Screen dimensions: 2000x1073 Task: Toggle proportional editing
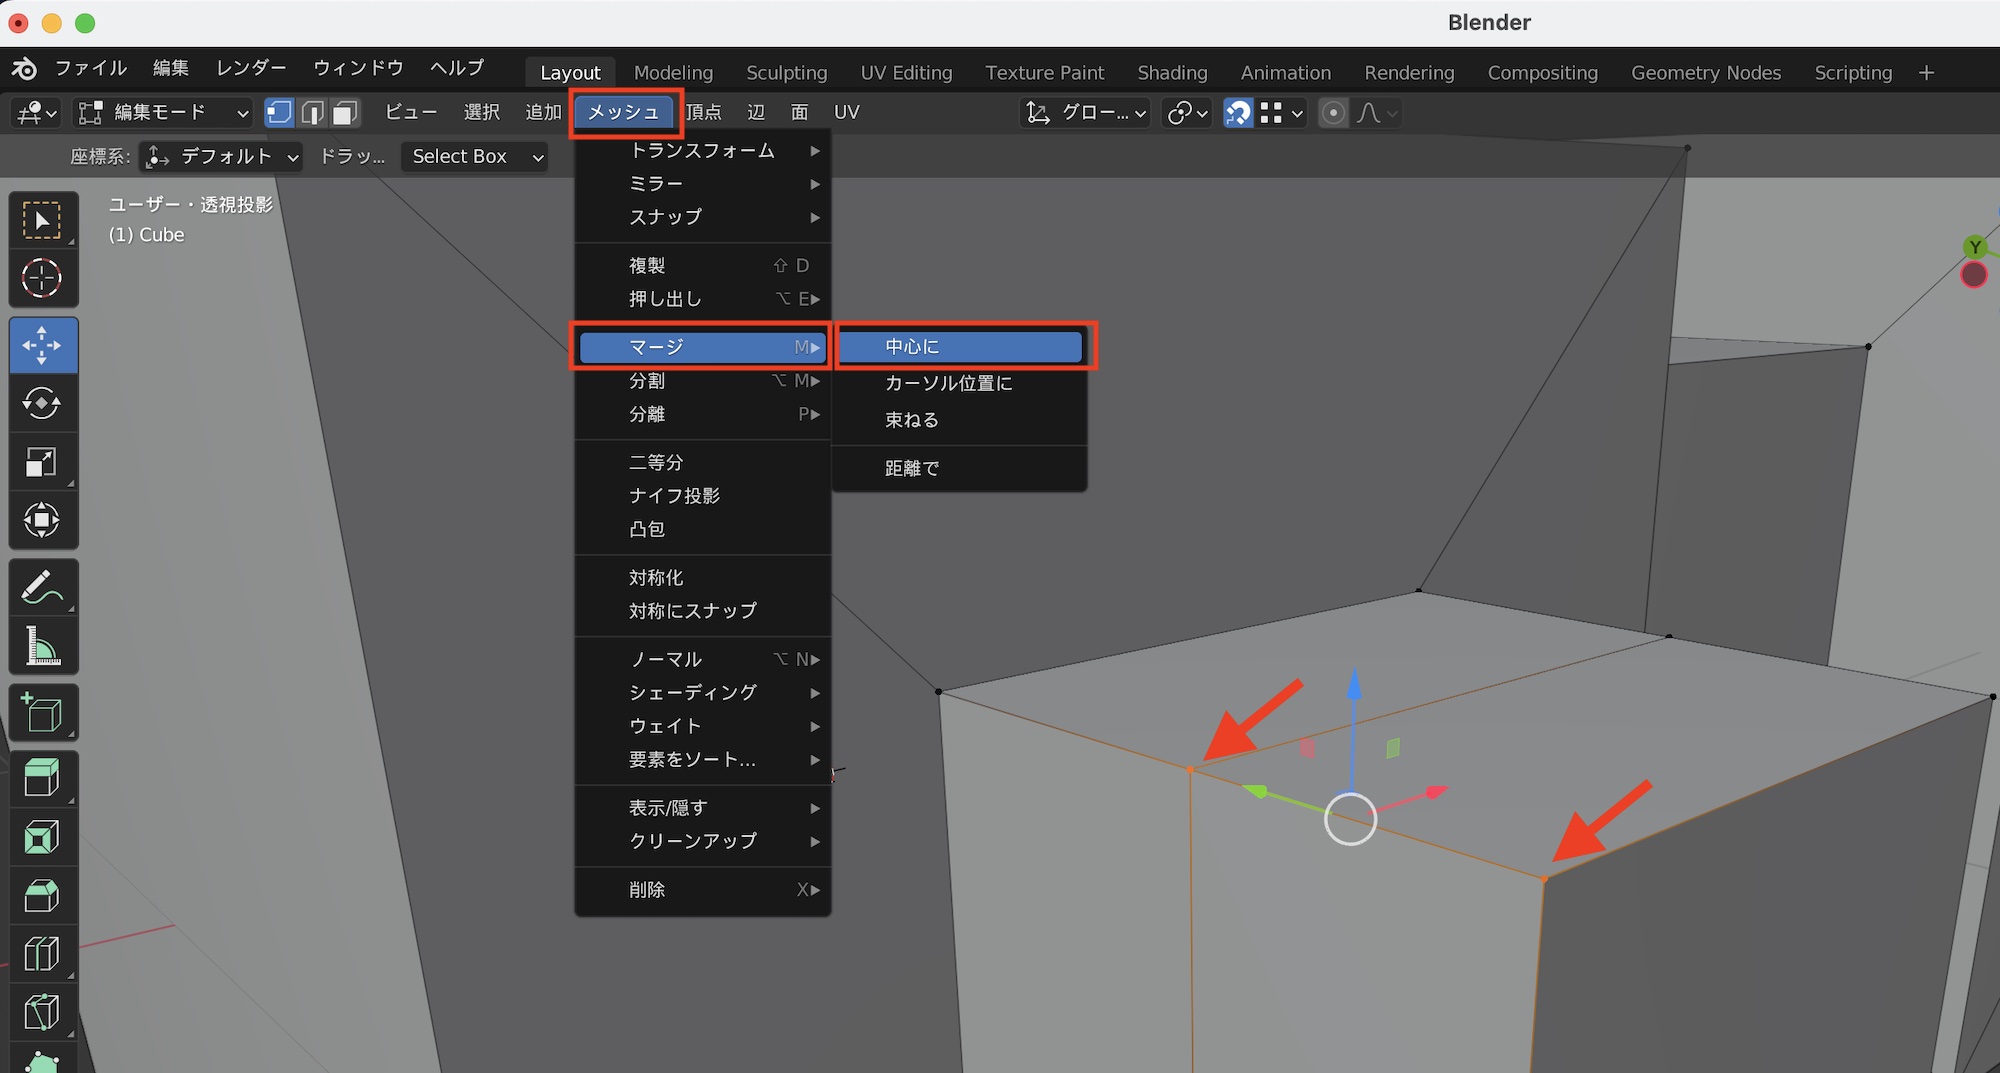click(1333, 113)
